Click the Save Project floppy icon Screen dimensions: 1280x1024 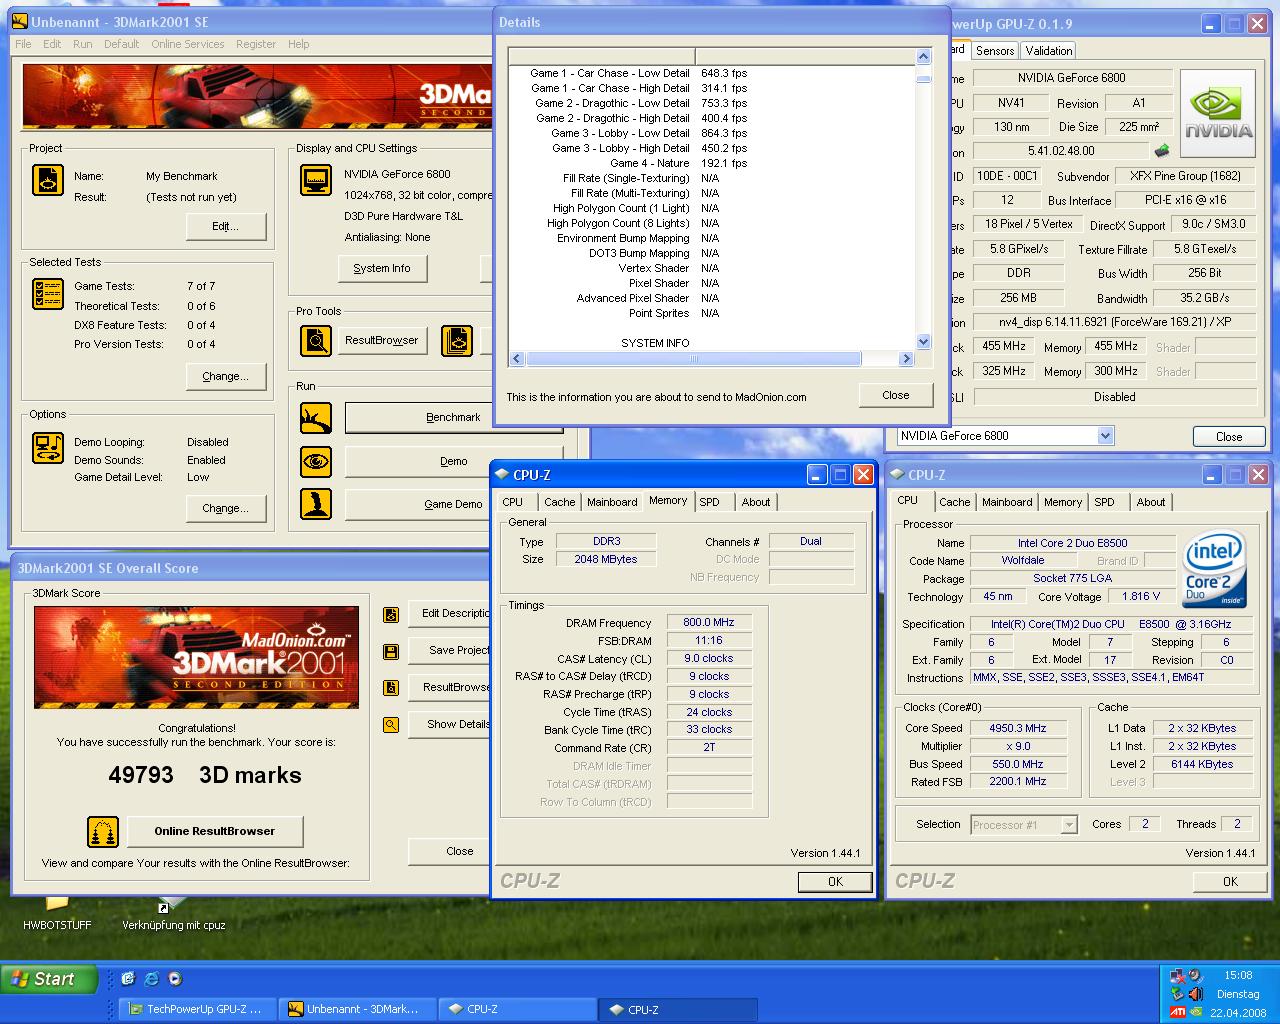(391, 651)
